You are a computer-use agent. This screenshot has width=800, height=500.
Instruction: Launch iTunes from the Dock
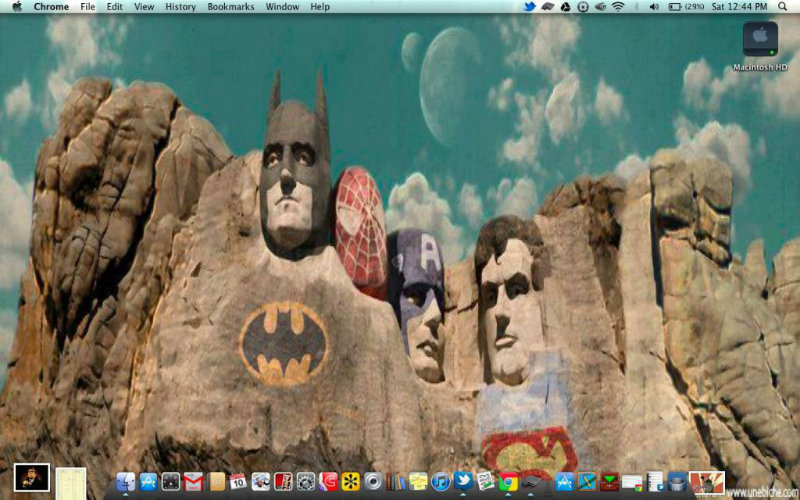click(441, 481)
